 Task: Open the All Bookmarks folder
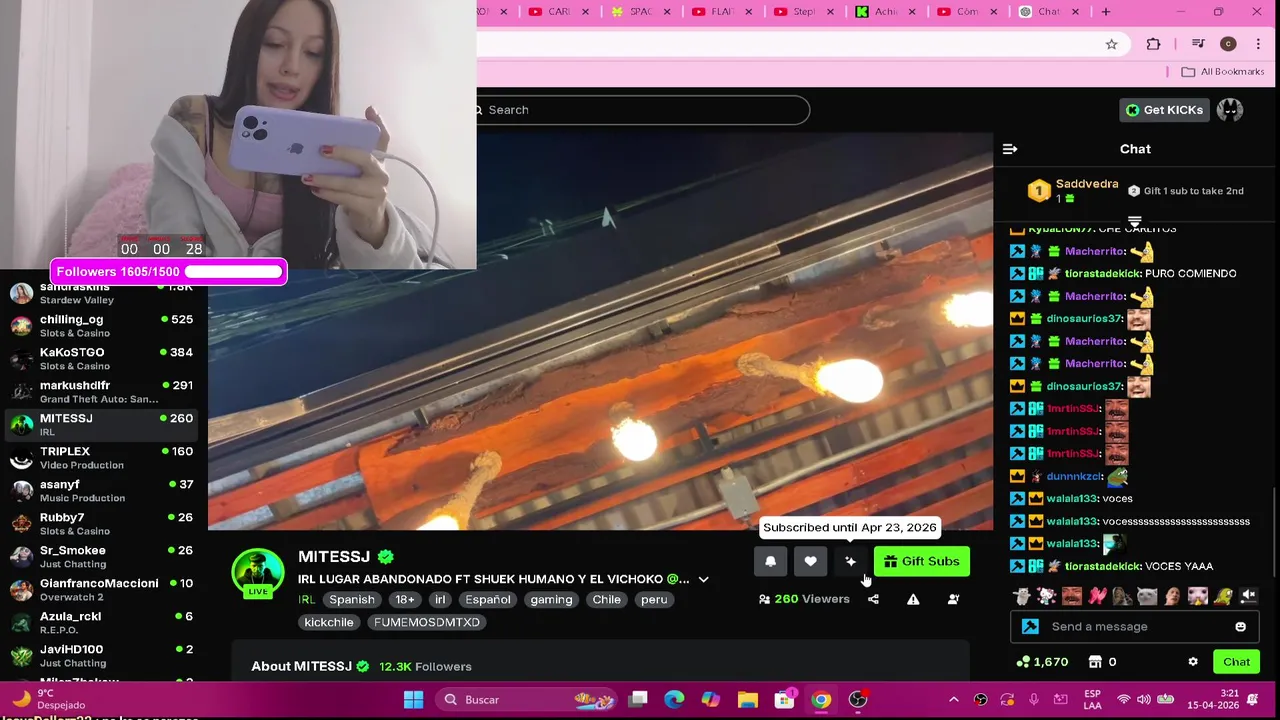[x=1223, y=72]
